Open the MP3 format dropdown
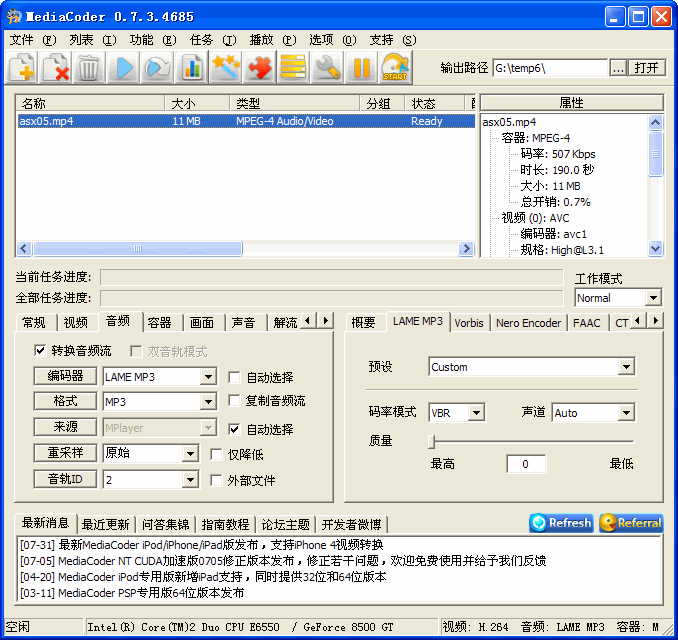Image resolution: width=678 pixels, height=640 pixels. pos(208,402)
